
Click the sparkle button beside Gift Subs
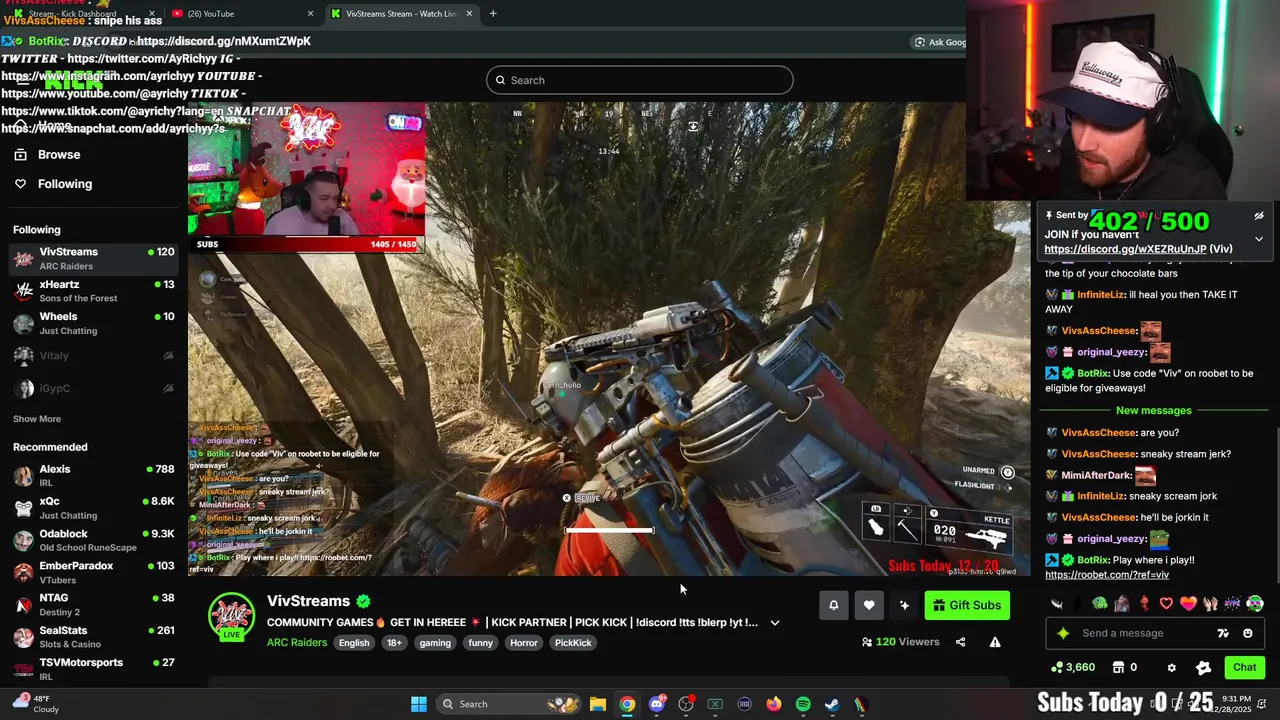(x=904, y=605)
